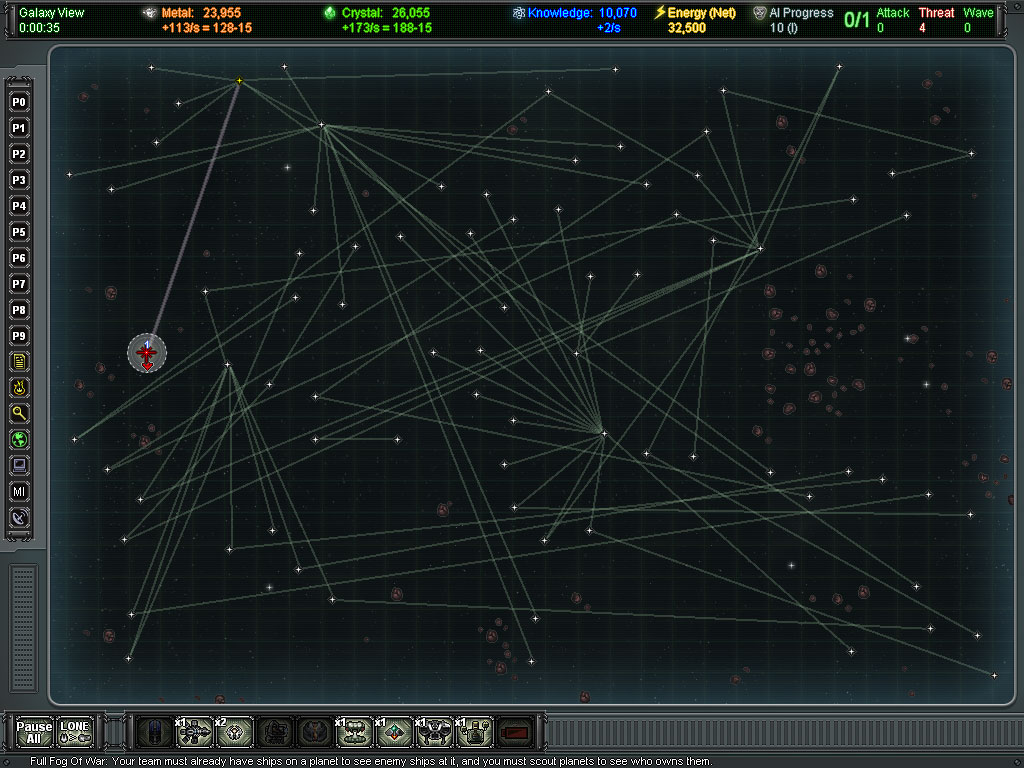This screenshot has width=1024, height=768.
Task: Toggle the Pause All button
Action: 34,732
